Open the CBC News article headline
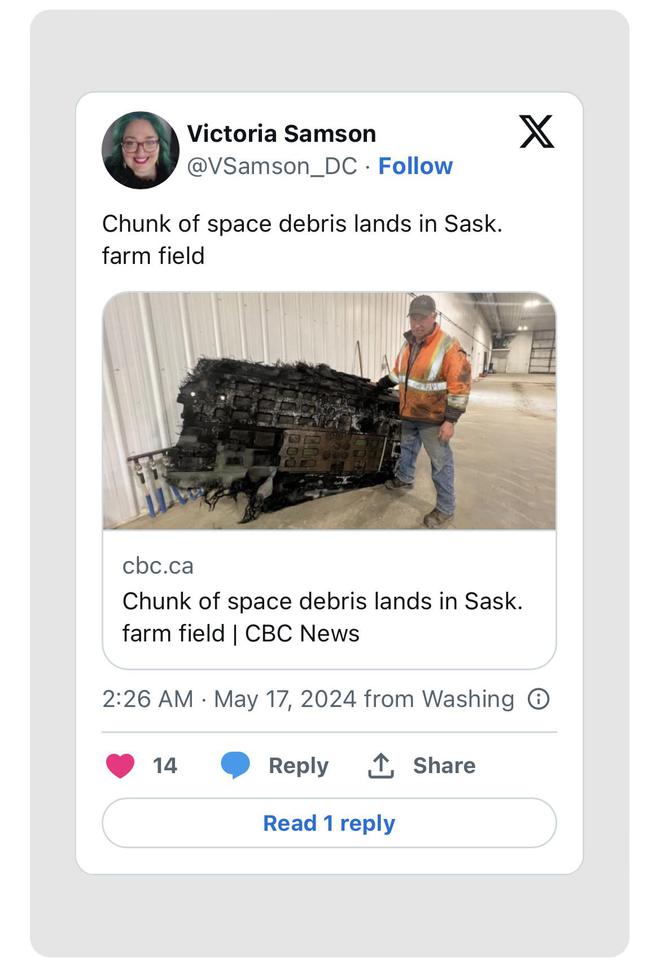The height and width of the screenshot is (967, 660). pyautogui.click(x=323, y=617)
